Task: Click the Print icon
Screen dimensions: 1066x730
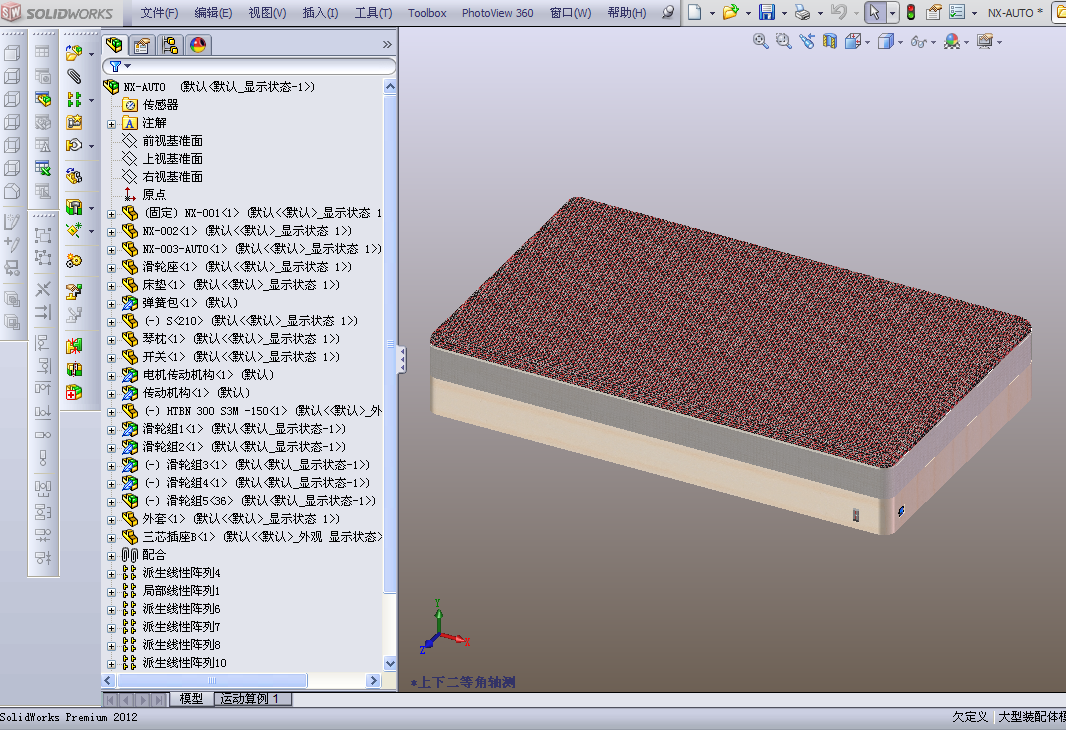Action: pos(802,12)
